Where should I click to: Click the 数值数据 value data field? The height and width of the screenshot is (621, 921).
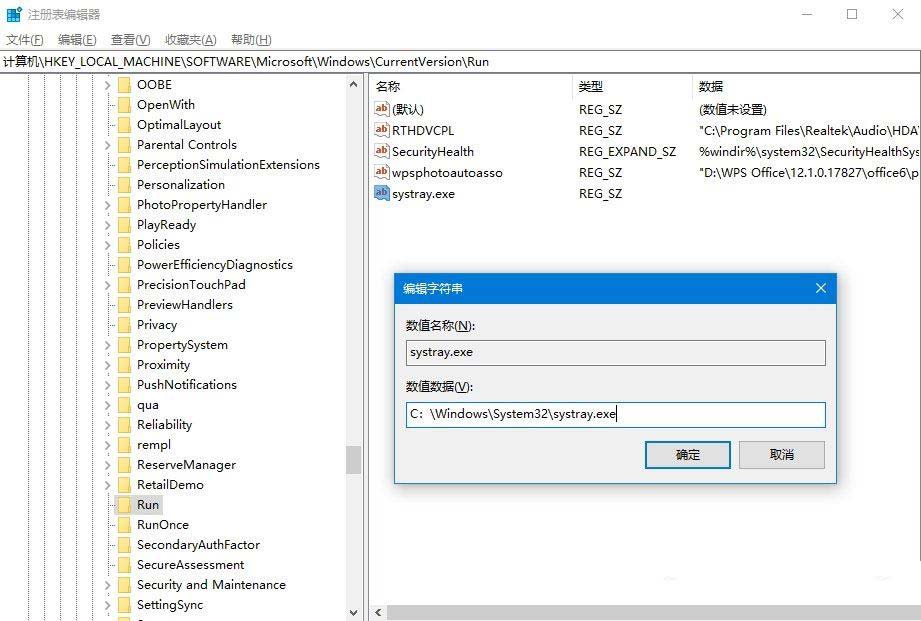click(x=615, y=414)
